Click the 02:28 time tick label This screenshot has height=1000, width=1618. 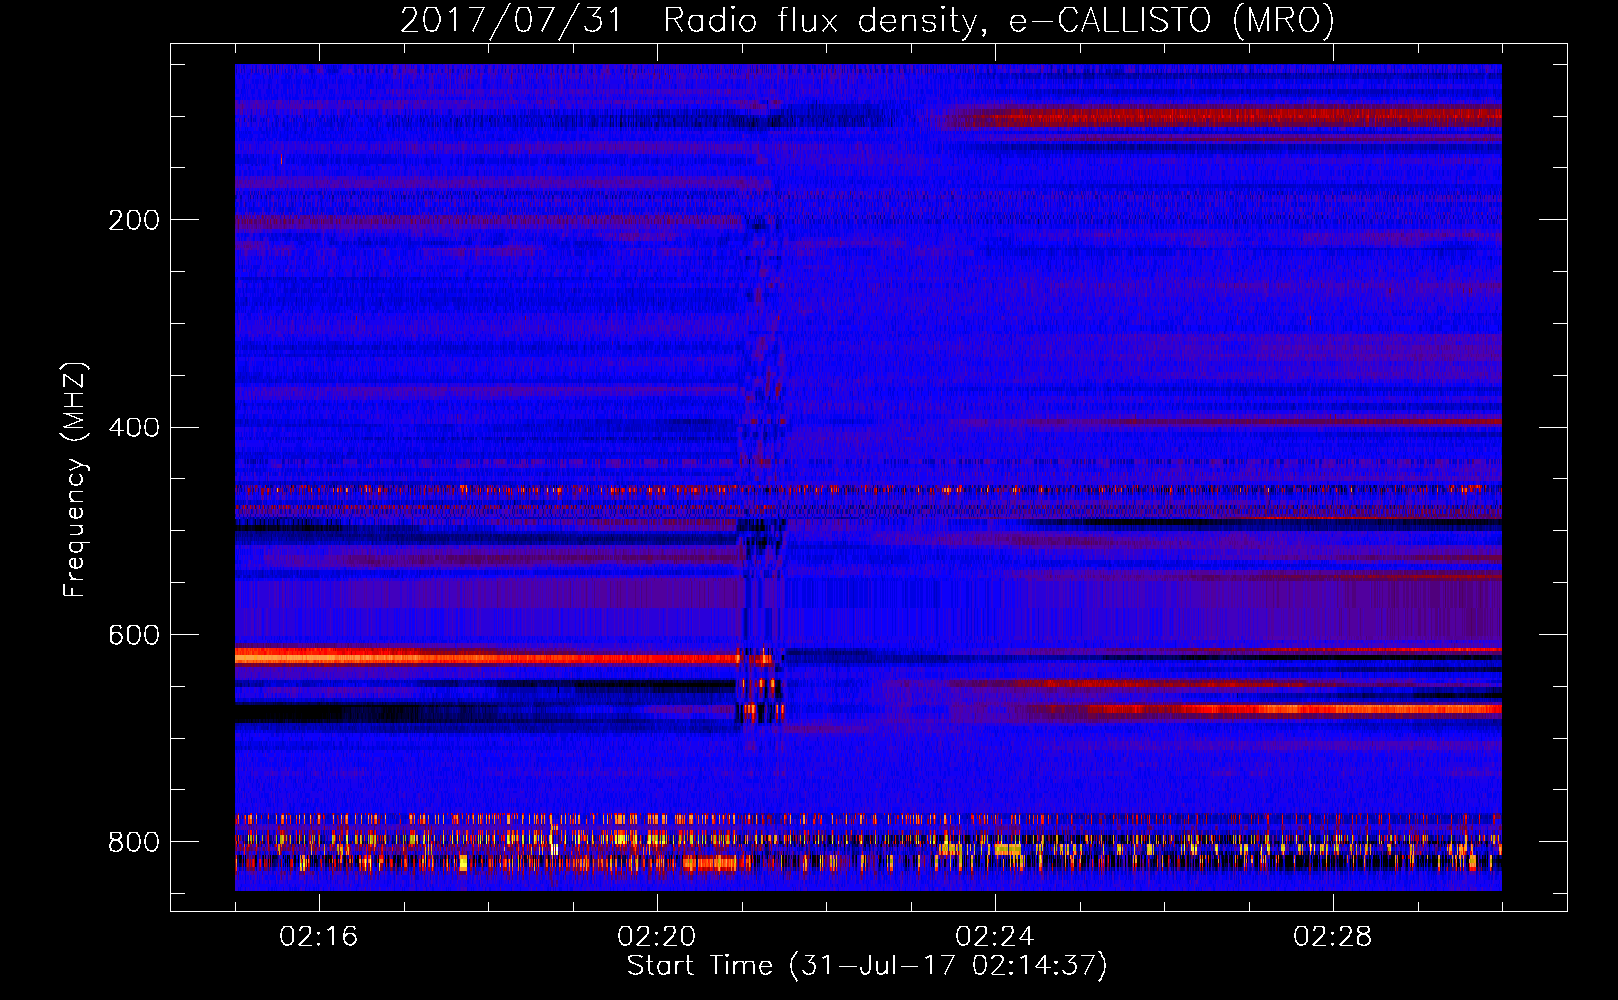point(1332,937)
